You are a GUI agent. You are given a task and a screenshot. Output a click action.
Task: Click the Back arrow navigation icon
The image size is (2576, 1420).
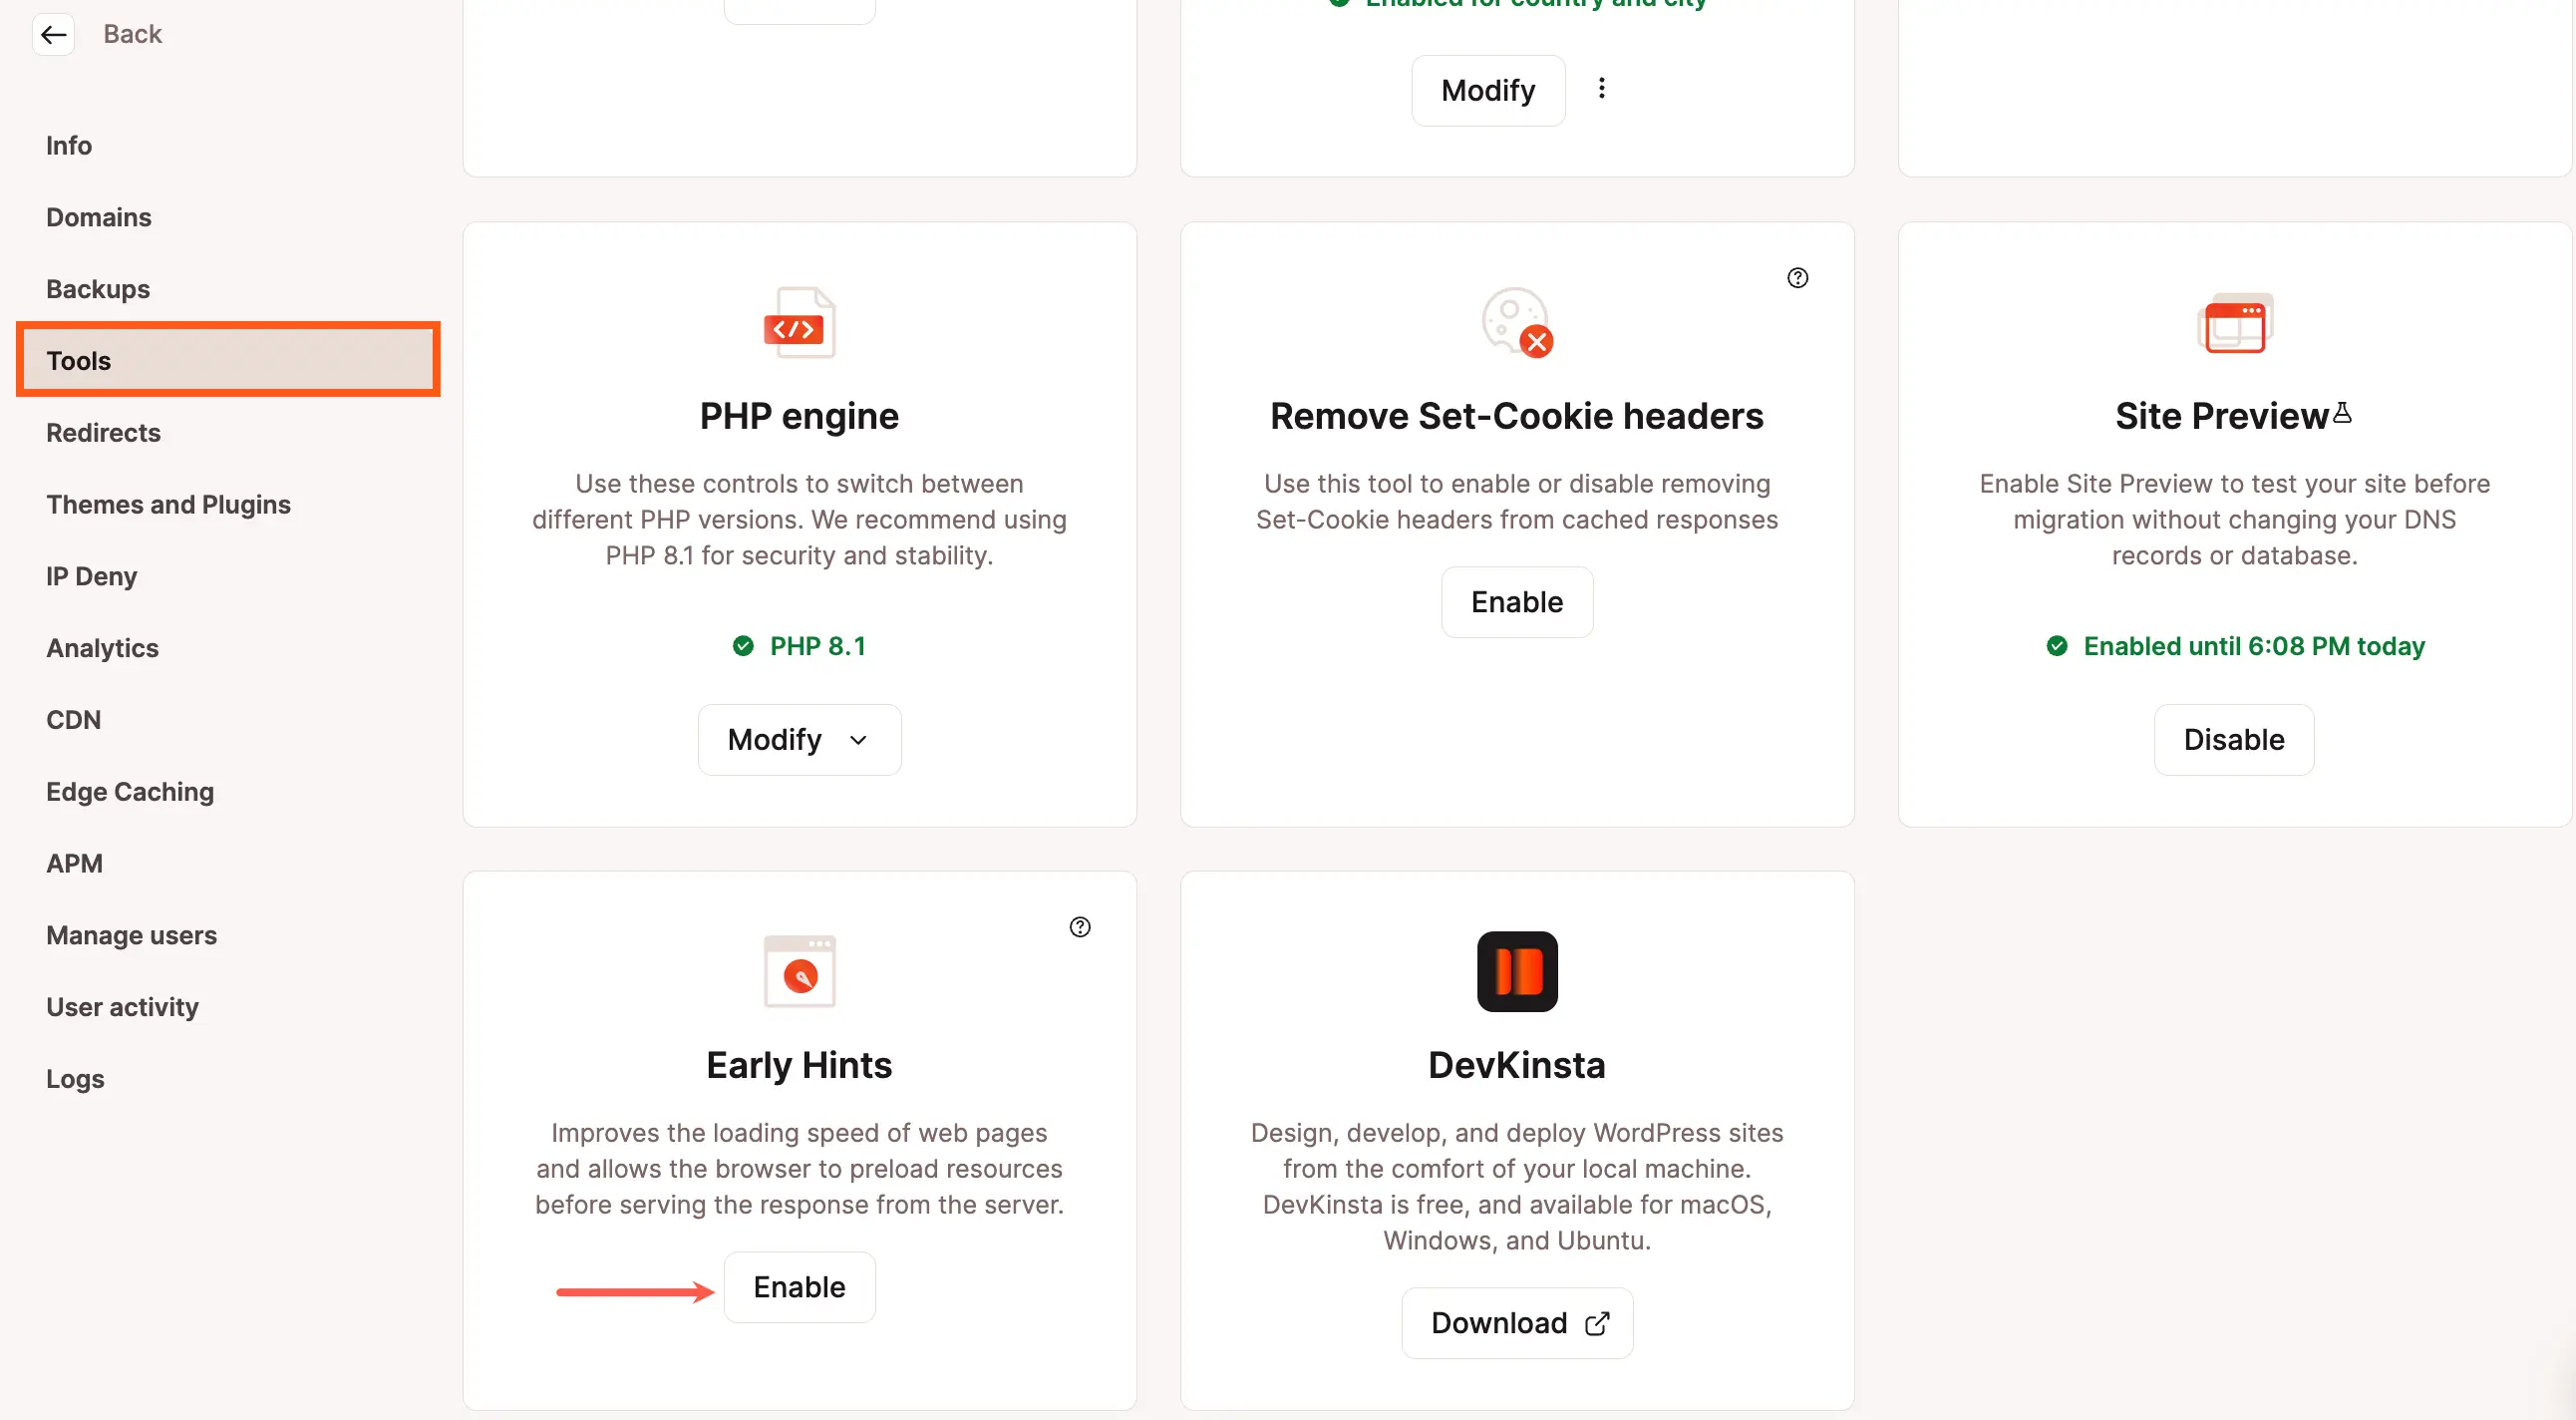point(53,32)
